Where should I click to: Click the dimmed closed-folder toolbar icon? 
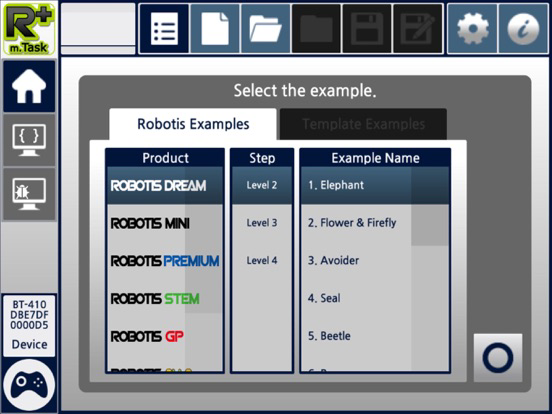pyautogui.click(x=316, y=29)
